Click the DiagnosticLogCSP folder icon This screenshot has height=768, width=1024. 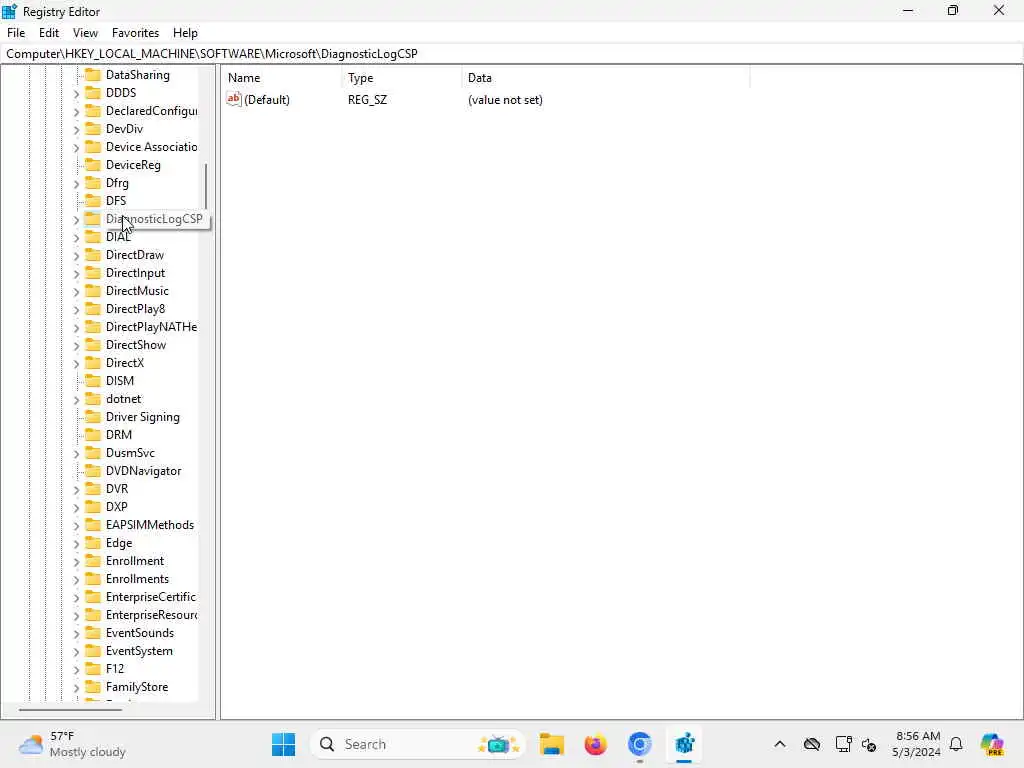93,219
